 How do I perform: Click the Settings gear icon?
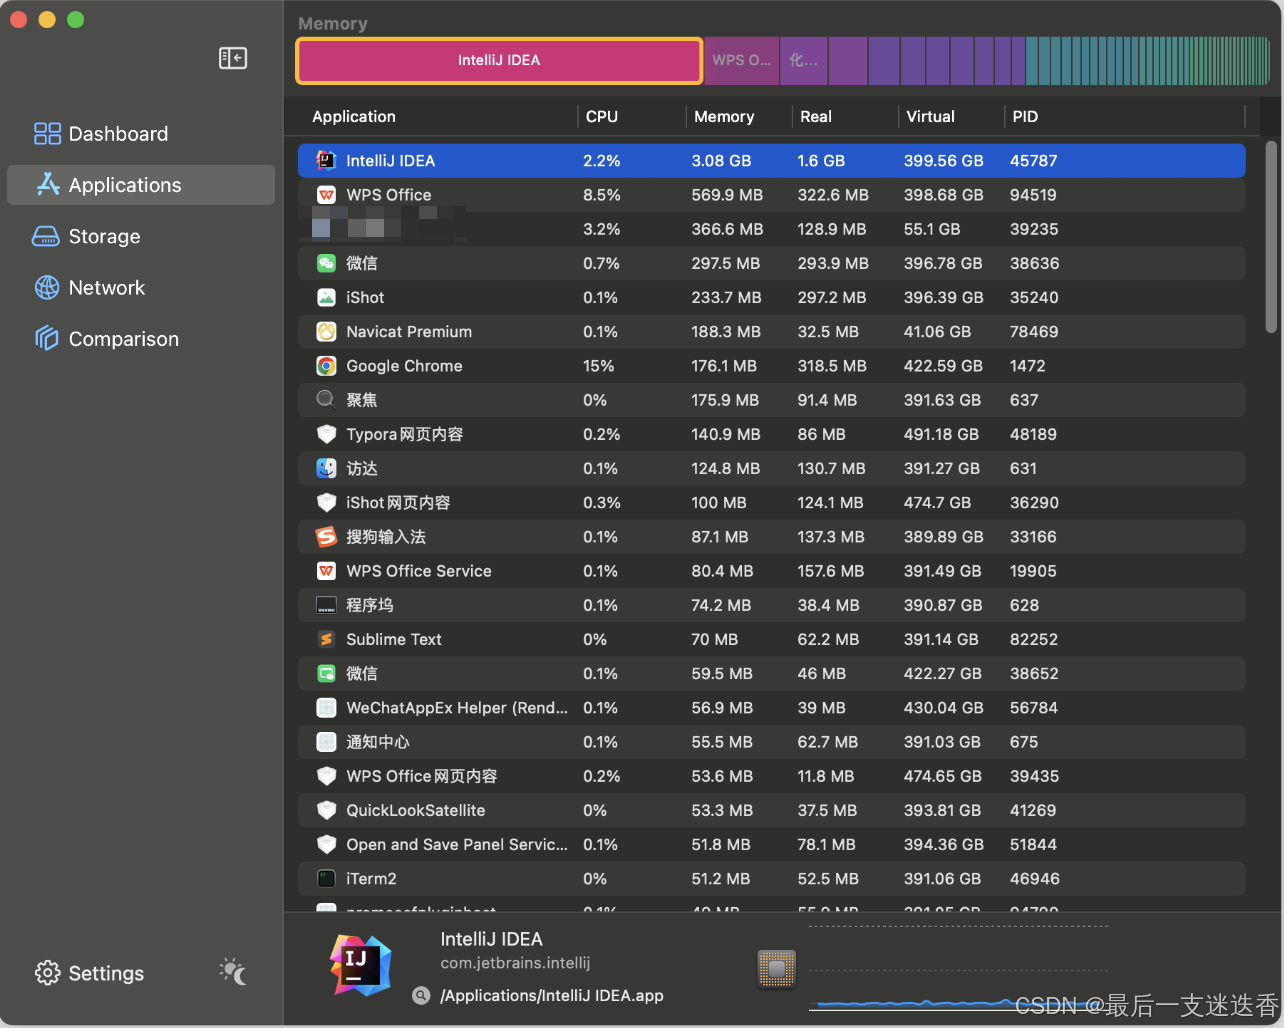pos(47,973)
